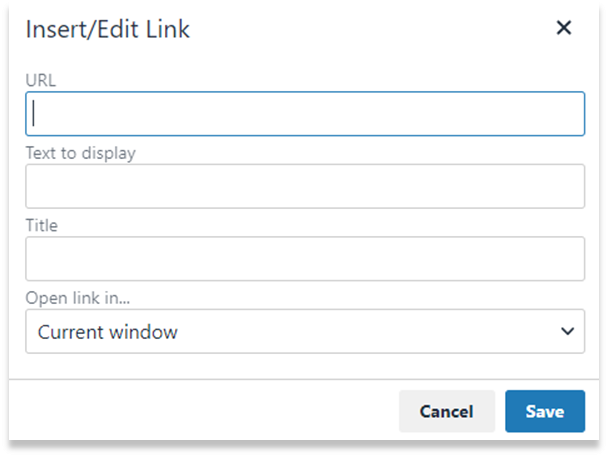The height and width of the screenshot is (457, 608).
Task: Place cursor in the Title input box
Action: pos(305,259)
